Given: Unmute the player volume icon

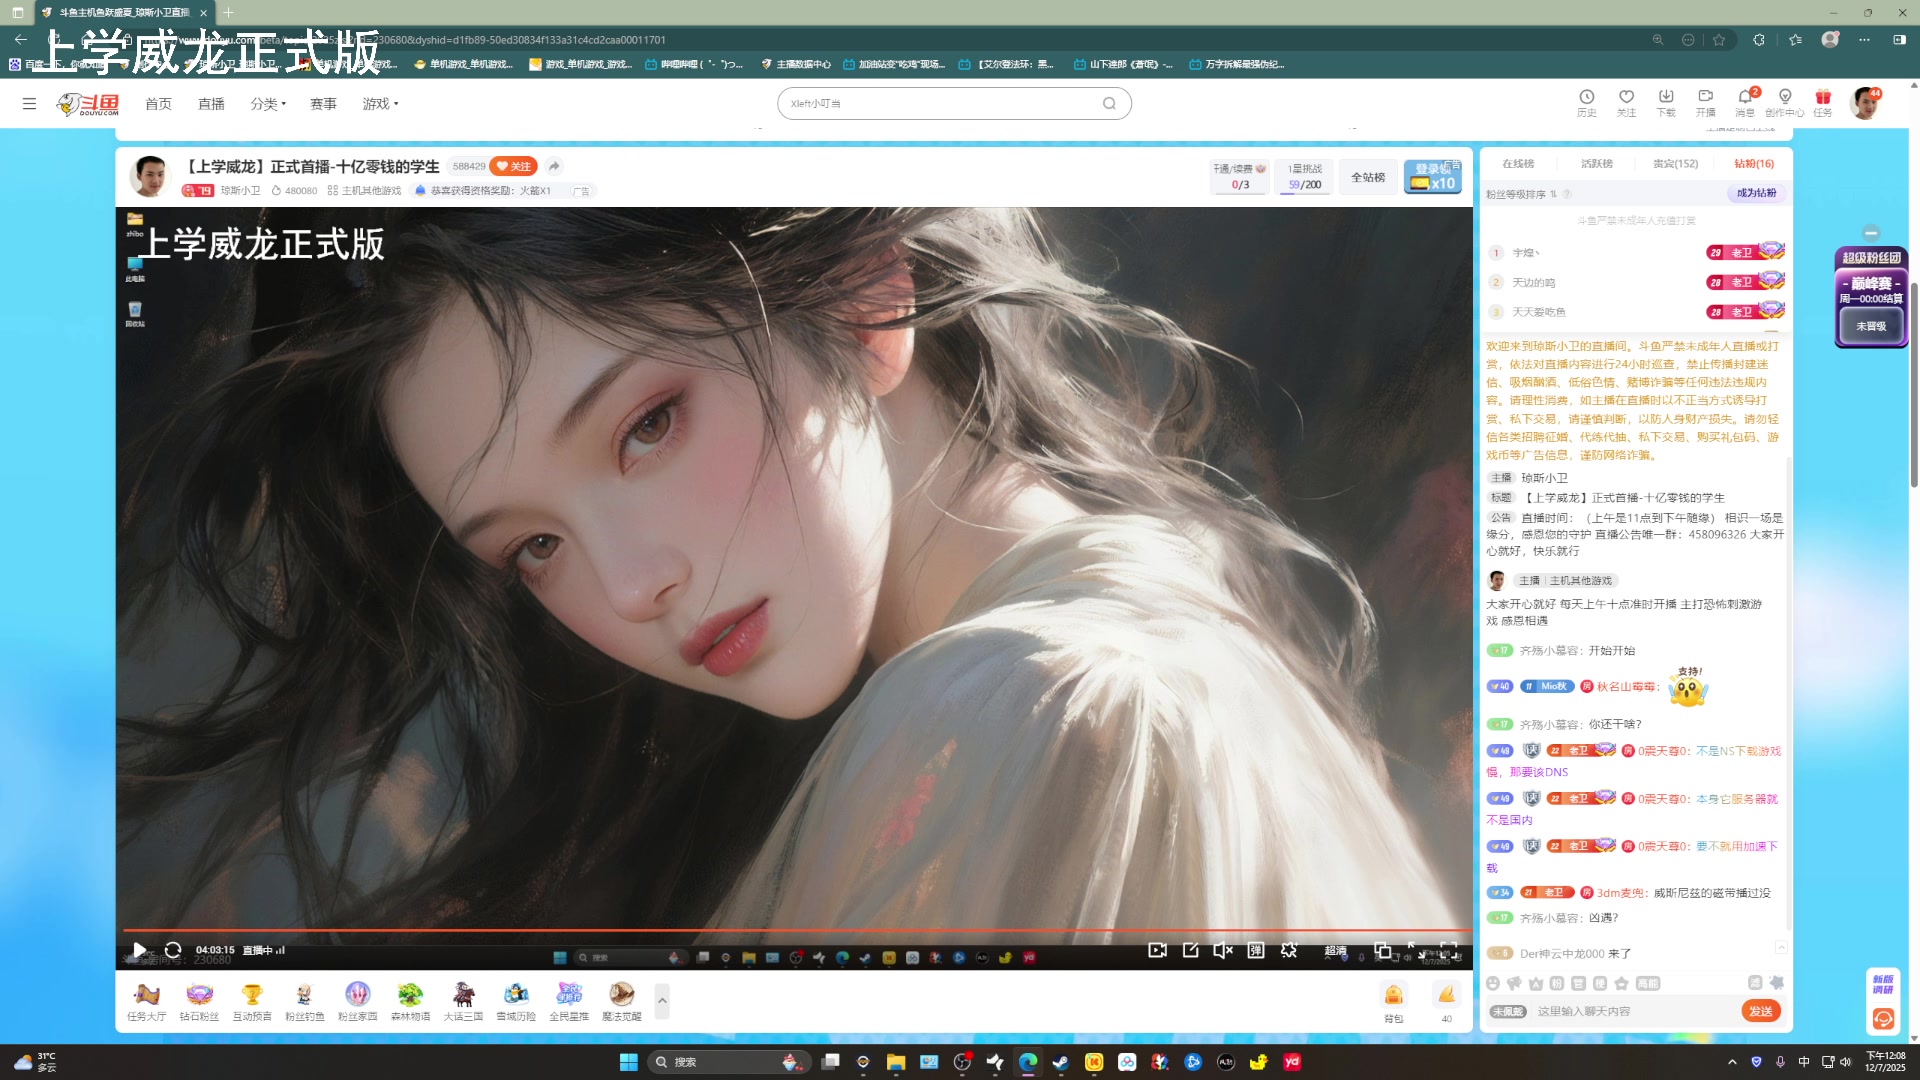Looking at the screenshot, I should pyautogui.click(x=1223, y=950).
